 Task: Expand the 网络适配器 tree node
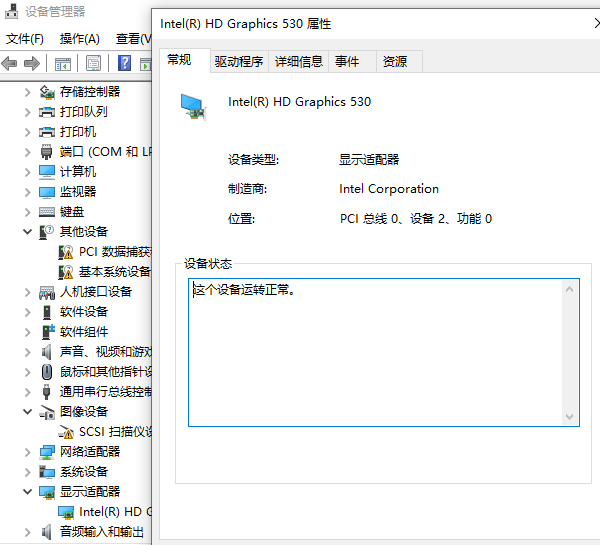[28, 452]
